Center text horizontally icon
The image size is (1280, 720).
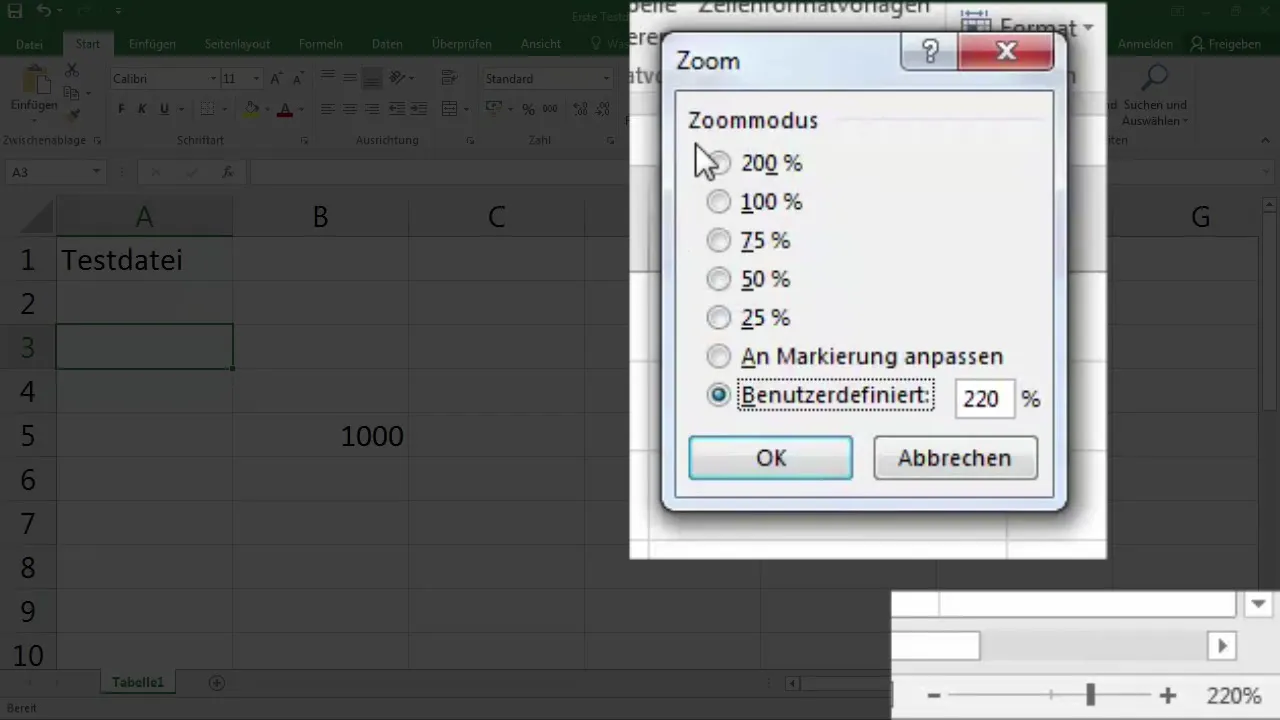coord(350,109)
